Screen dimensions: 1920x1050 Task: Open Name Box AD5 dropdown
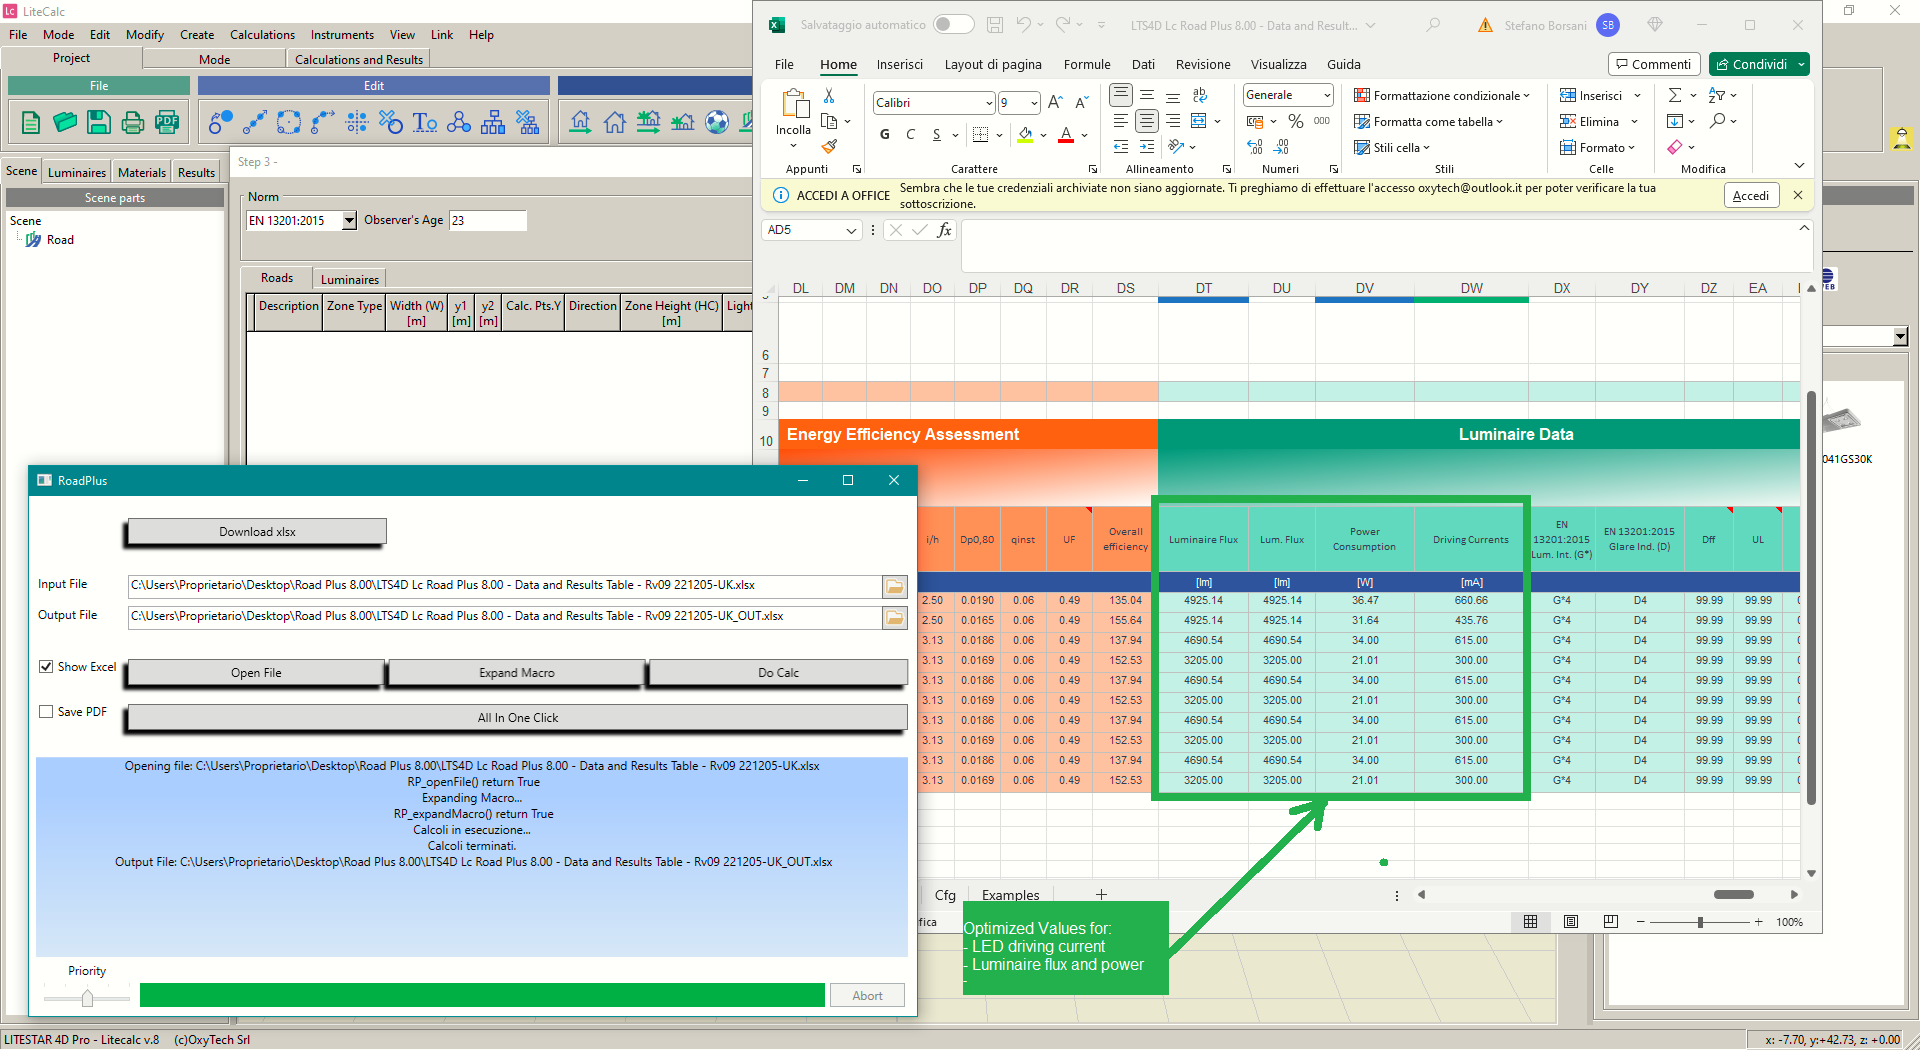[851, 231]
